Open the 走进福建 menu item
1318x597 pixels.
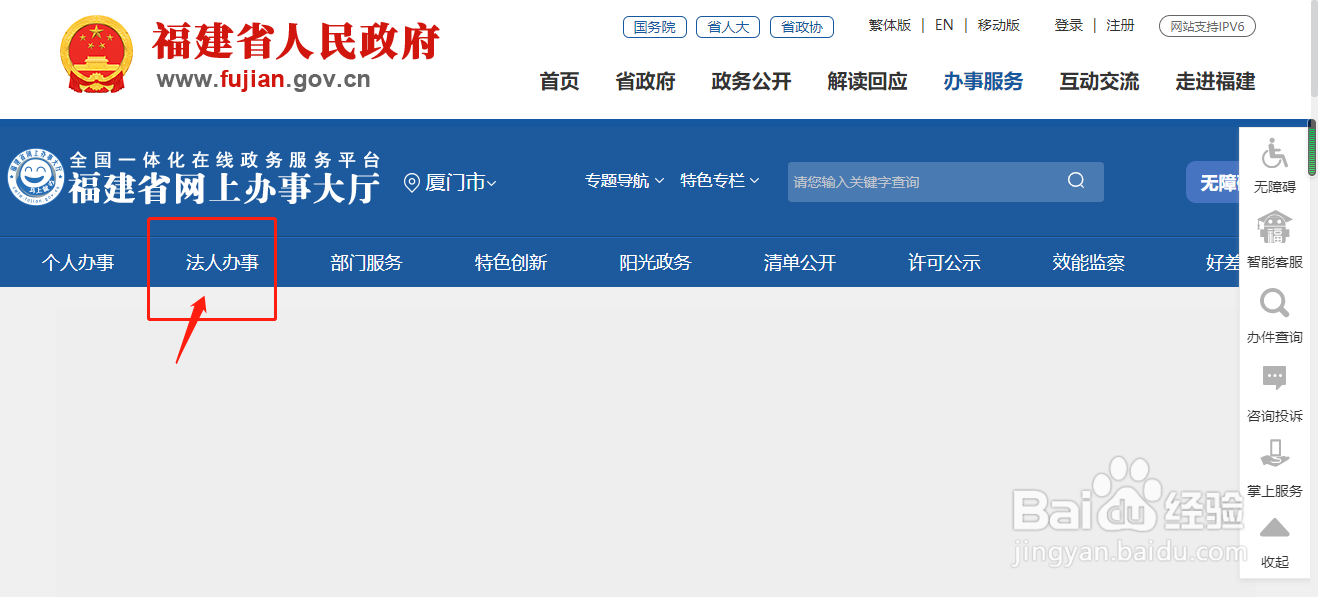(x=1215, y=82)
